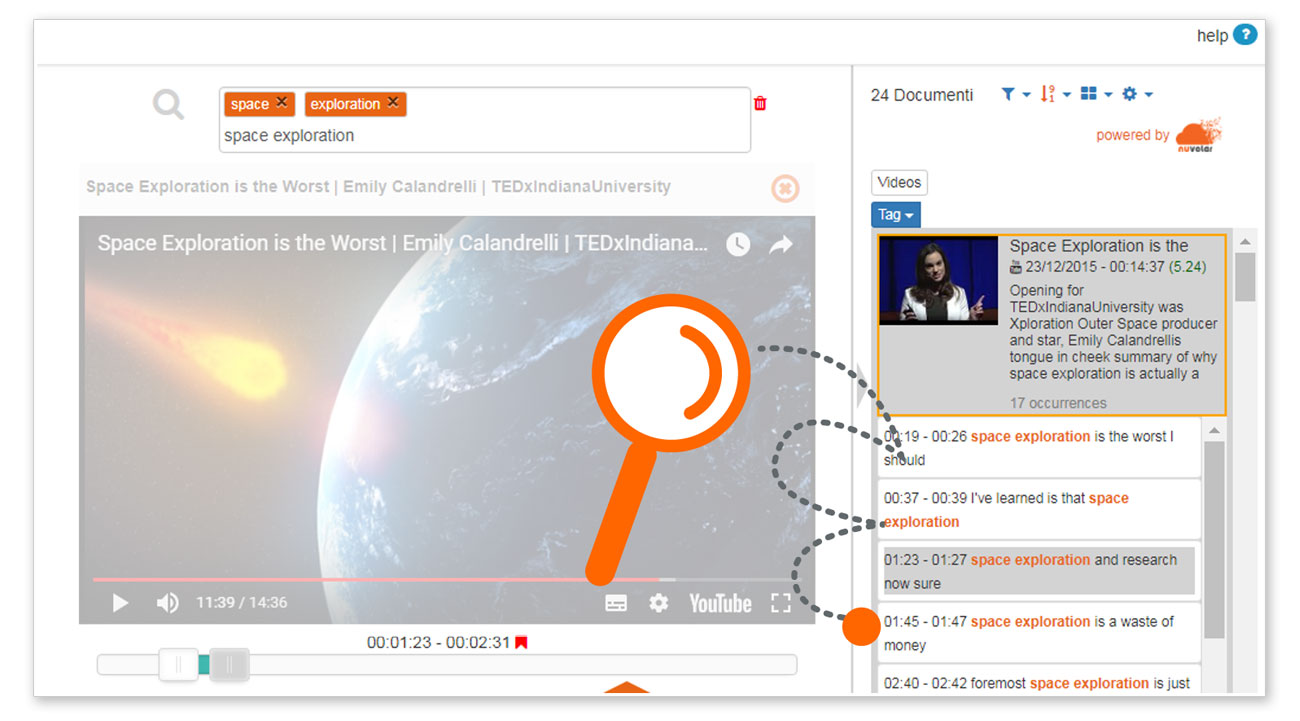This screenshot has width=1300, height=721.
Task: Toggle video subtitles (captions)
Action: tap(616, 603)
